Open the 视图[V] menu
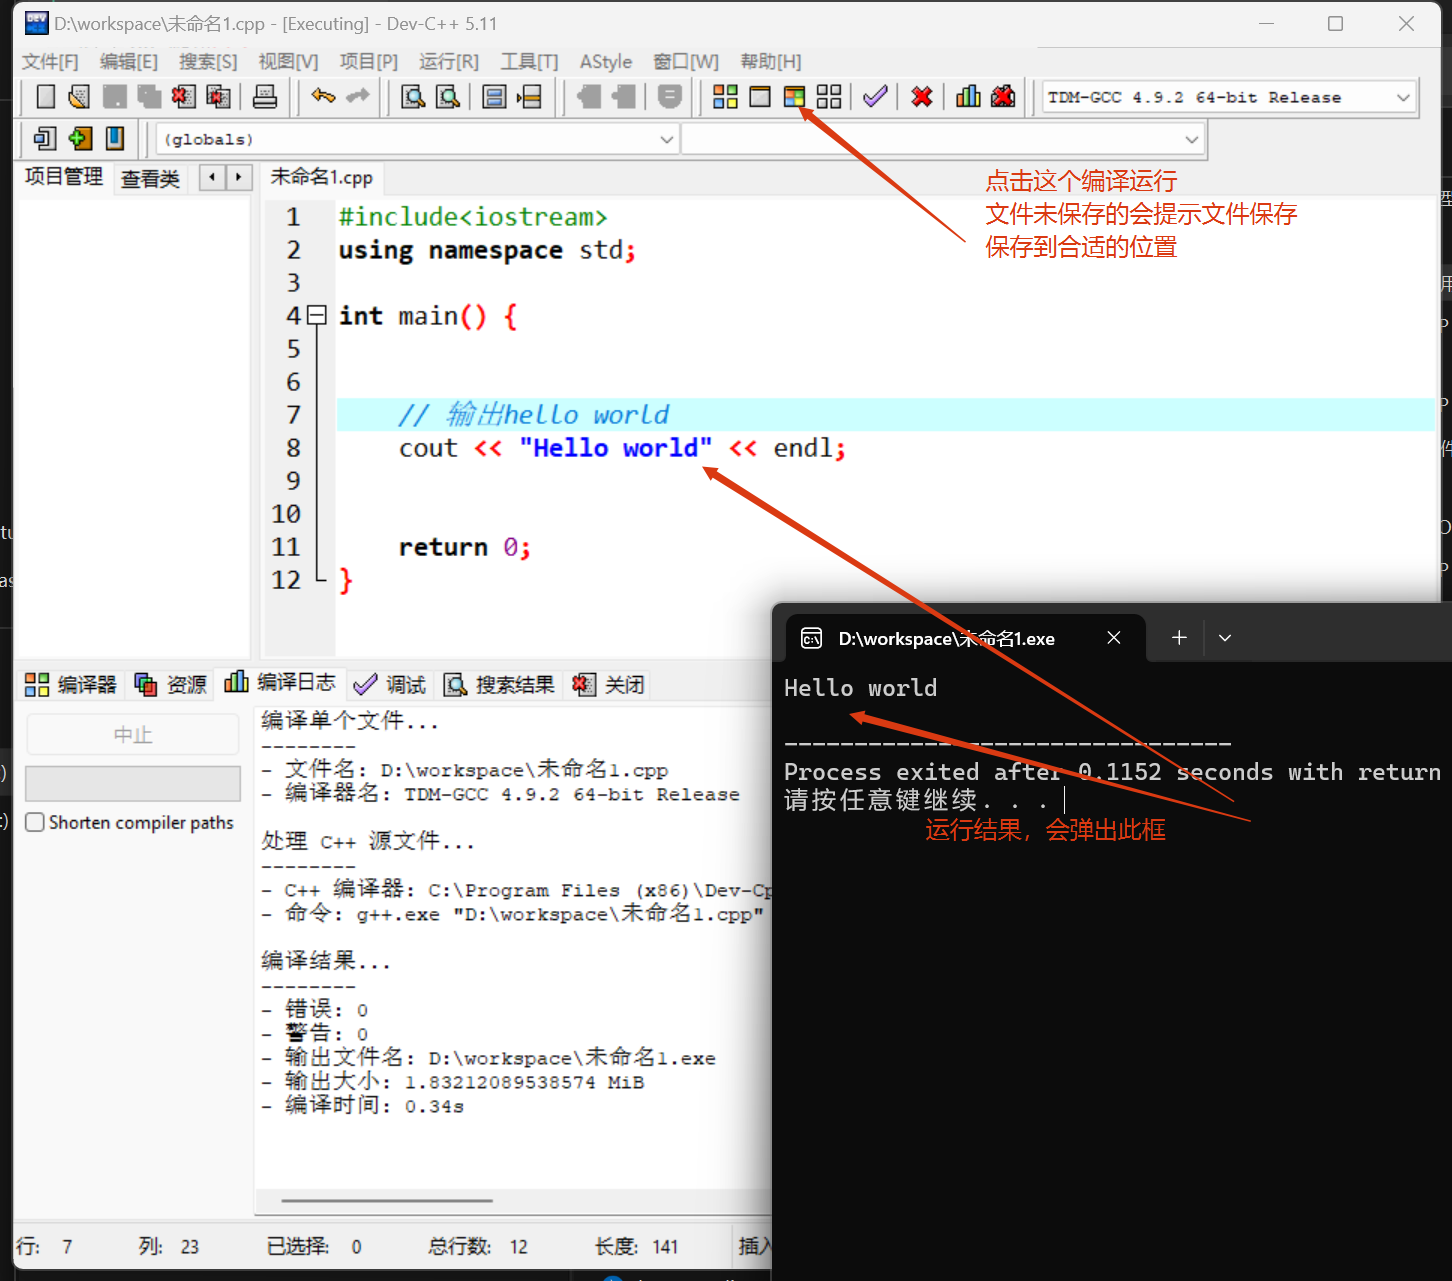The width and height of the screenshot is (1452, 1281). pyautogui.click(x=288, y=62)
